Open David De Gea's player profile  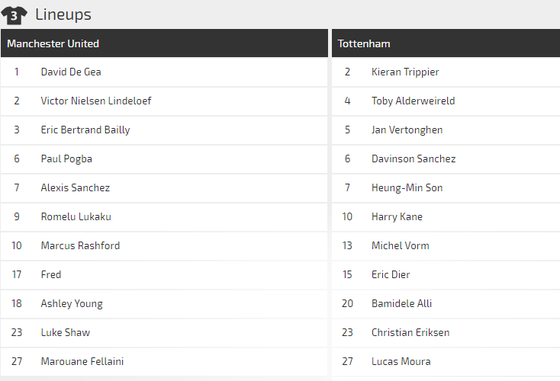[x=71, y=72]
